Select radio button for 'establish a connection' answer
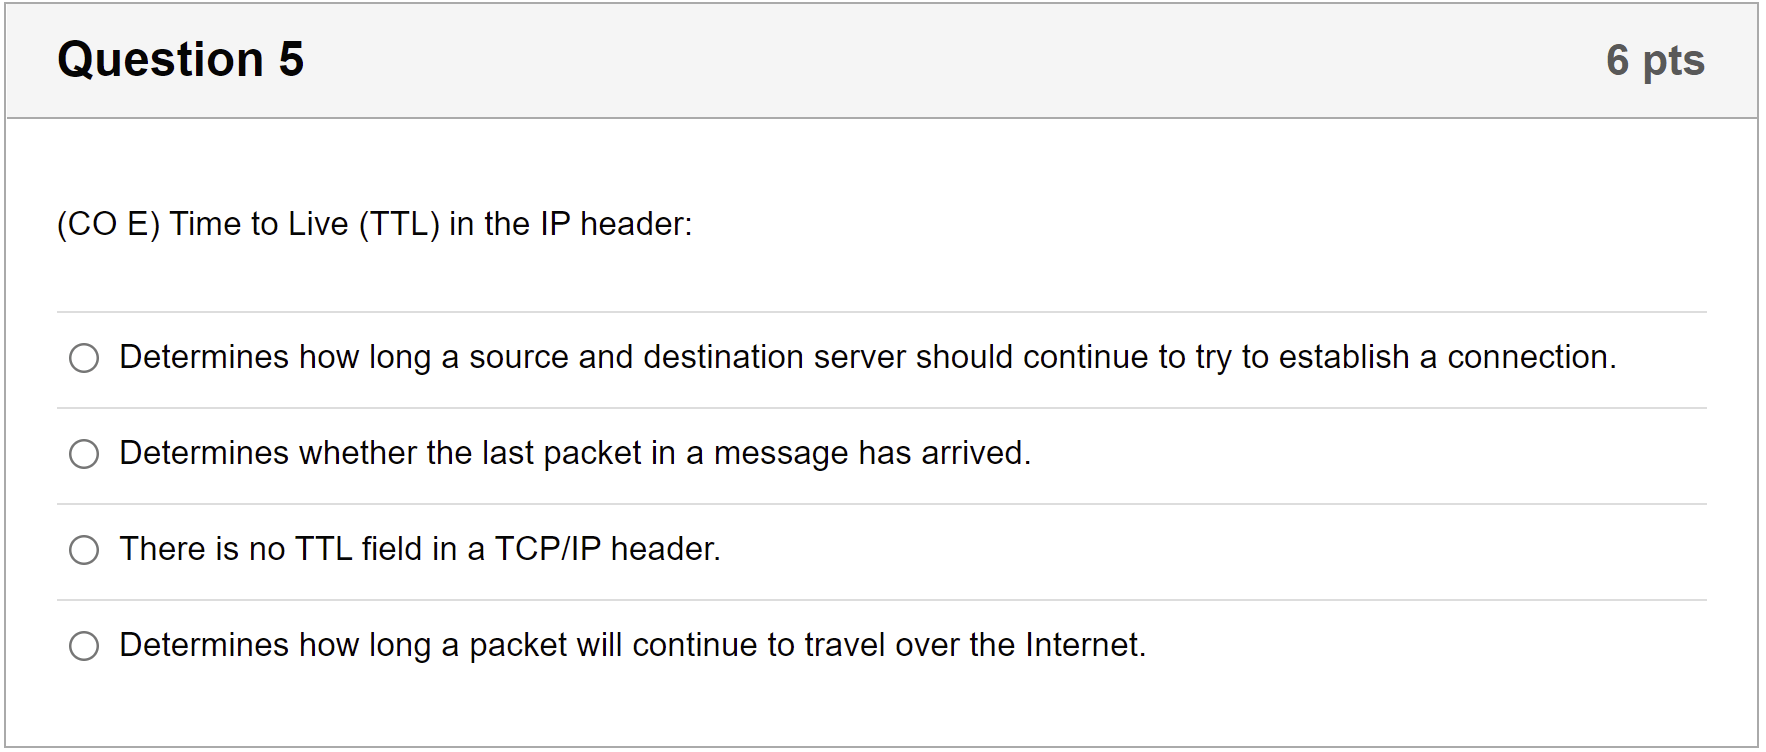Image resolution: width=1766 pixels, height=752 pixels. [84, 358]
